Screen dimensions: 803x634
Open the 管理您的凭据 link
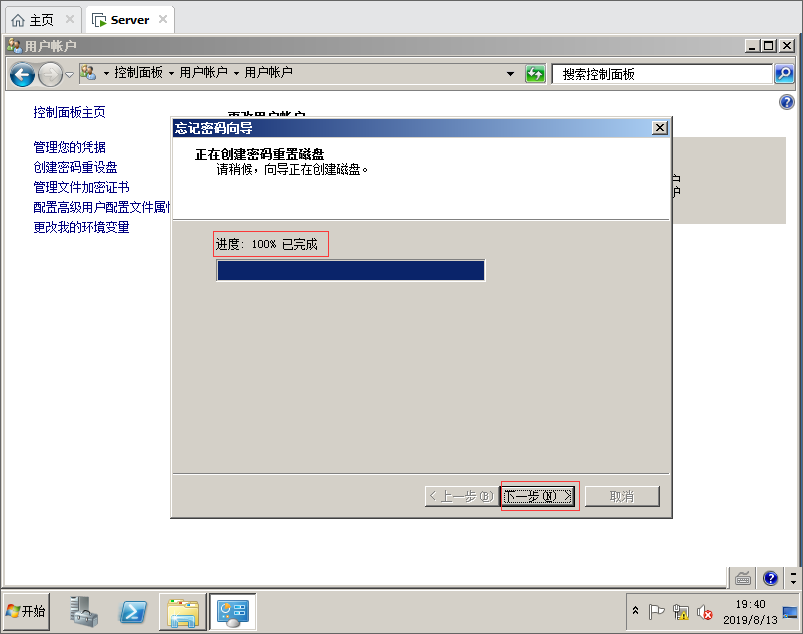(69, 147)
